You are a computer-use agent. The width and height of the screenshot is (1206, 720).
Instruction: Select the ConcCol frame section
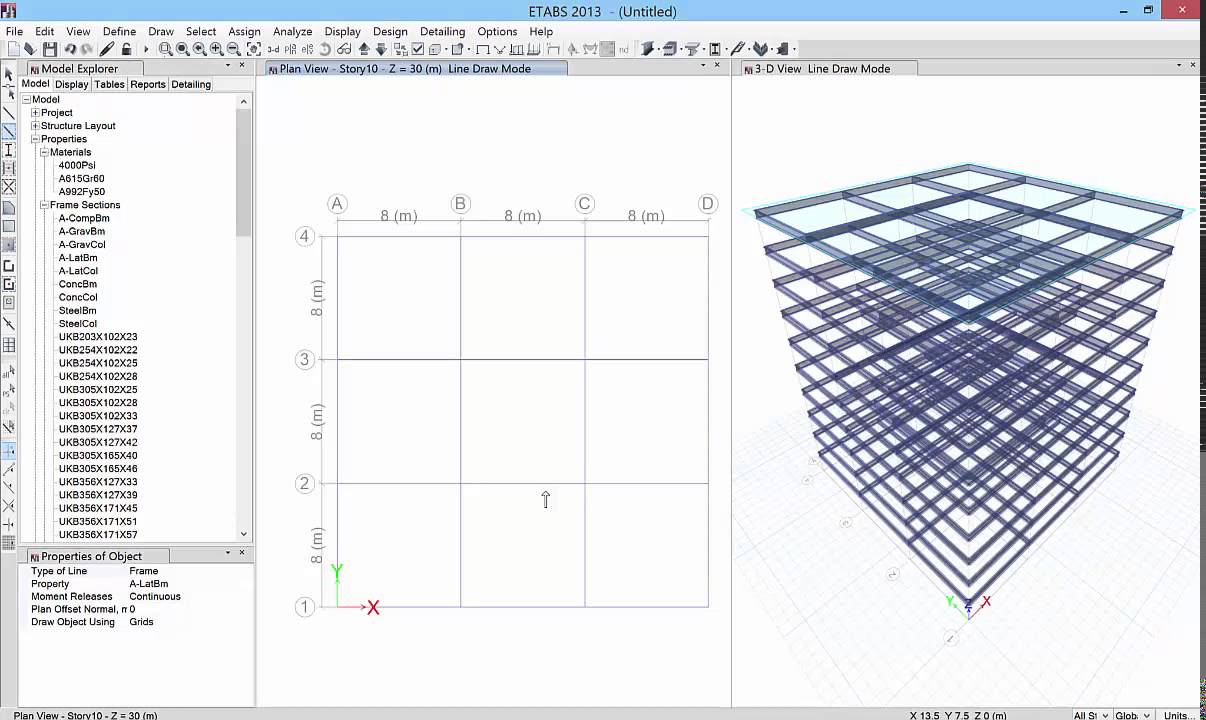(x=78, y=297)
